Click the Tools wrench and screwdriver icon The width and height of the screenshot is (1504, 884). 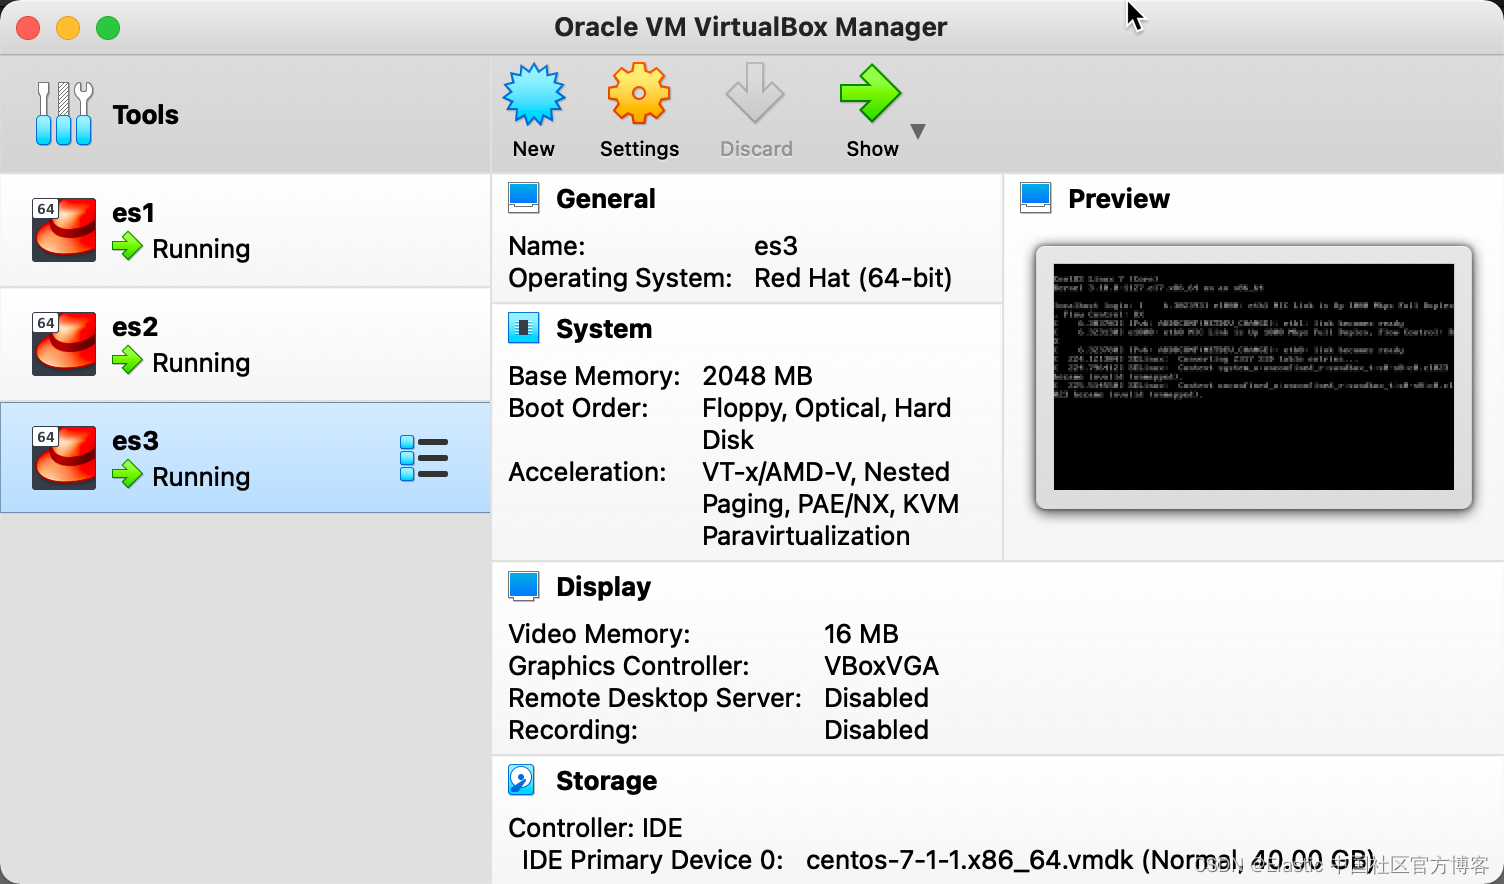[64, 114]
